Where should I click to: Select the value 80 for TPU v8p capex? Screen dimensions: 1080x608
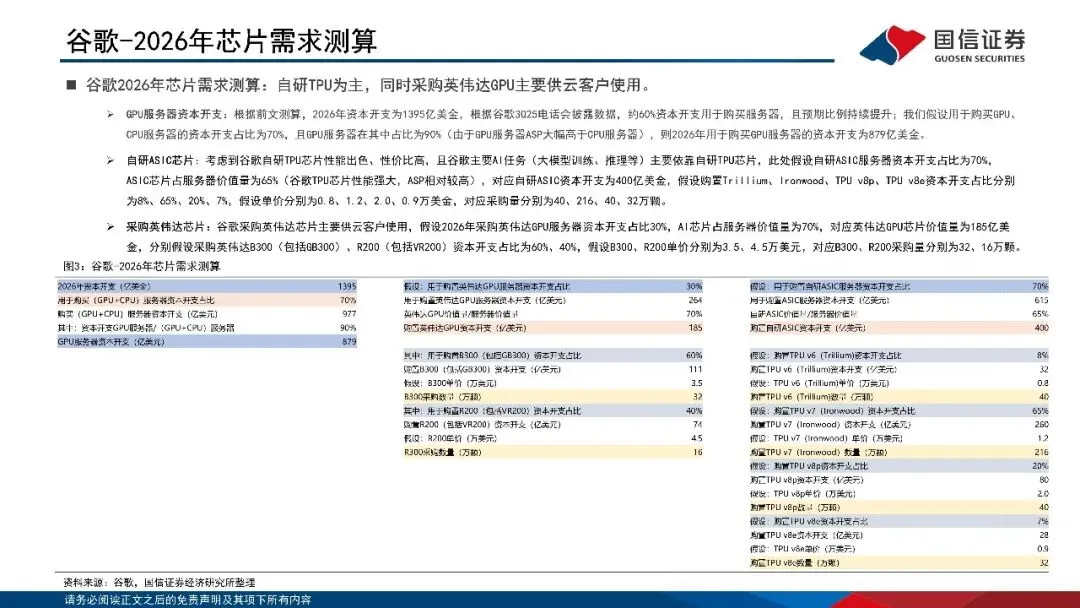(1043, 480)
